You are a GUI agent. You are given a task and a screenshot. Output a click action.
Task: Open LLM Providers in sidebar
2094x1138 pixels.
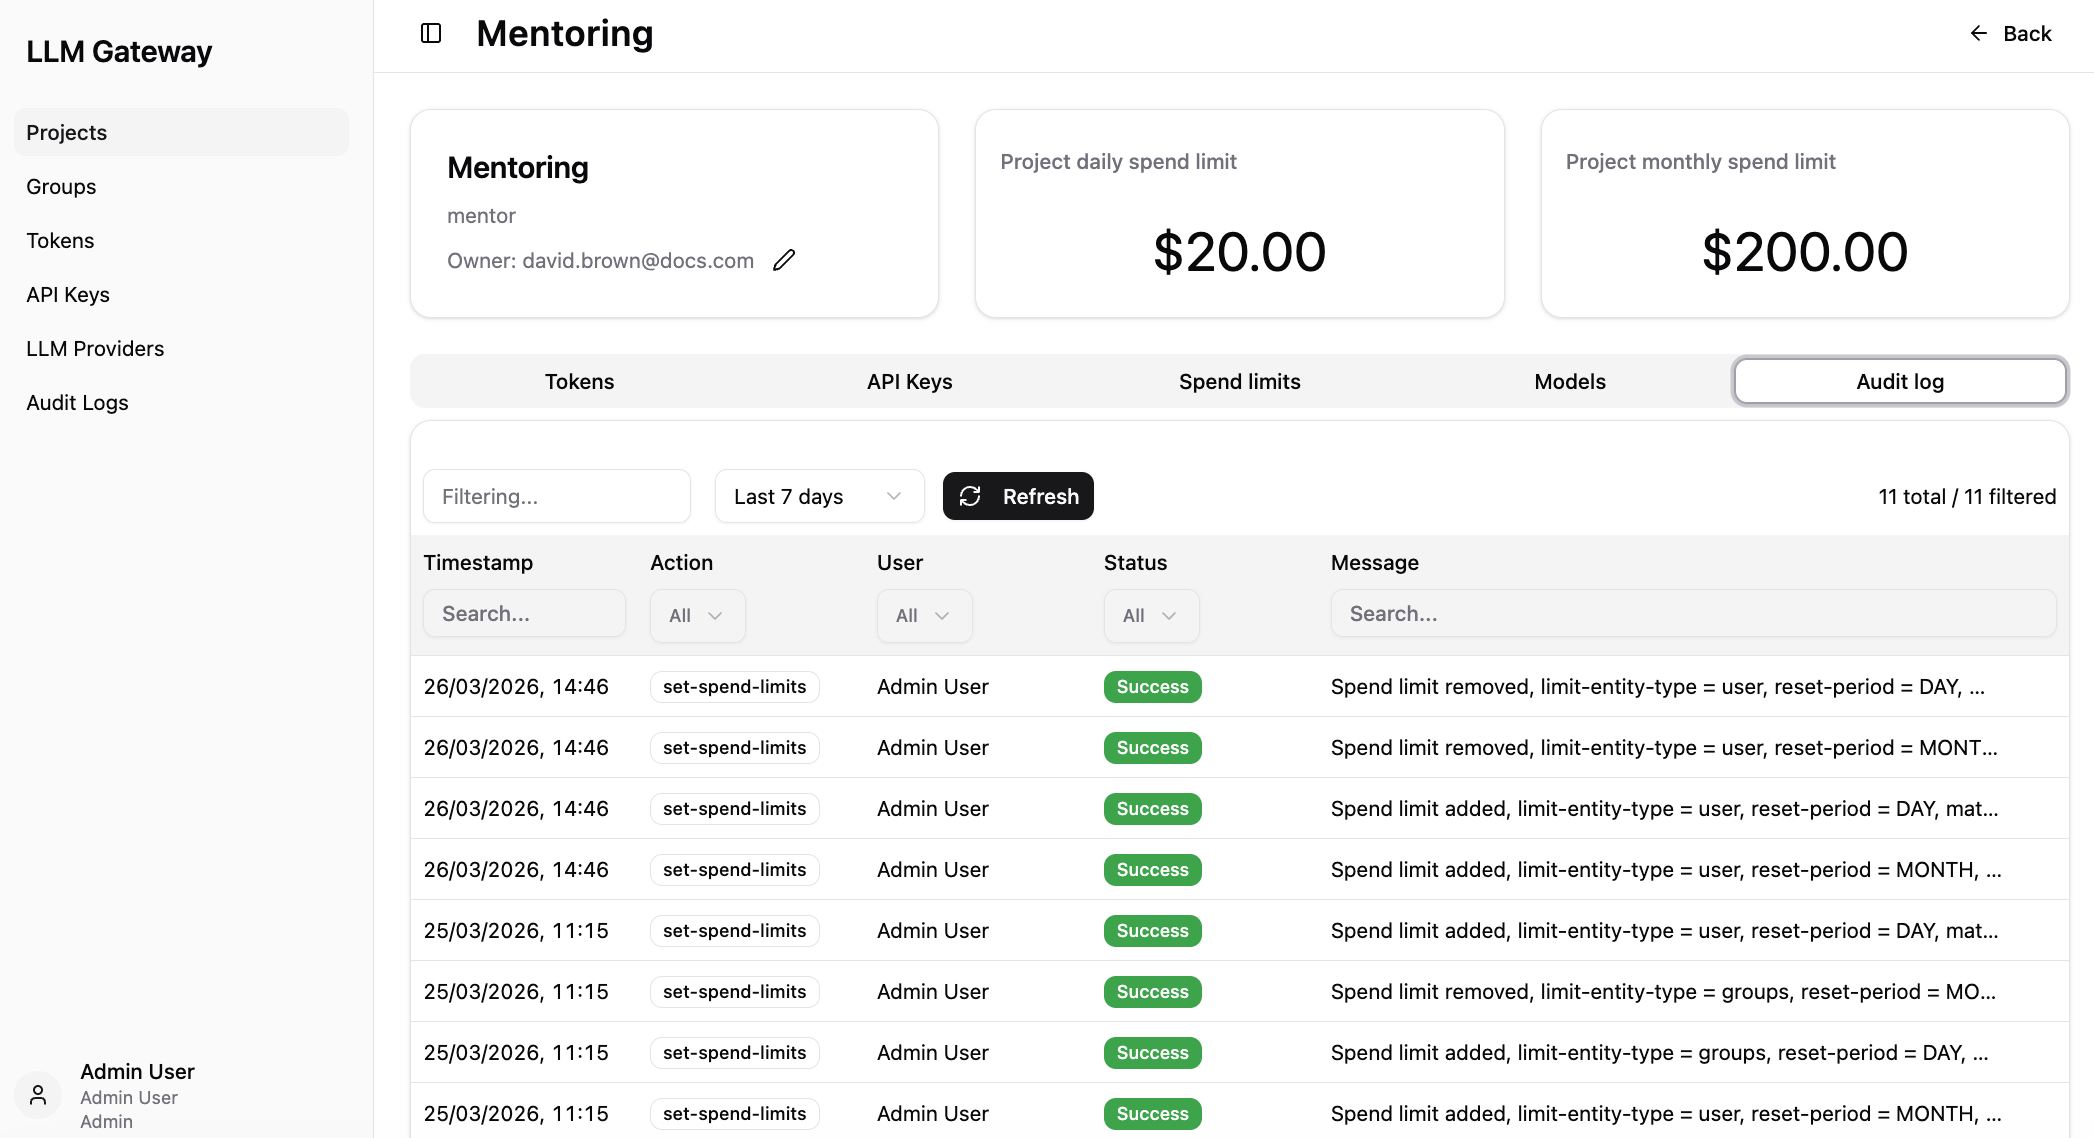(x=181, y=348)
